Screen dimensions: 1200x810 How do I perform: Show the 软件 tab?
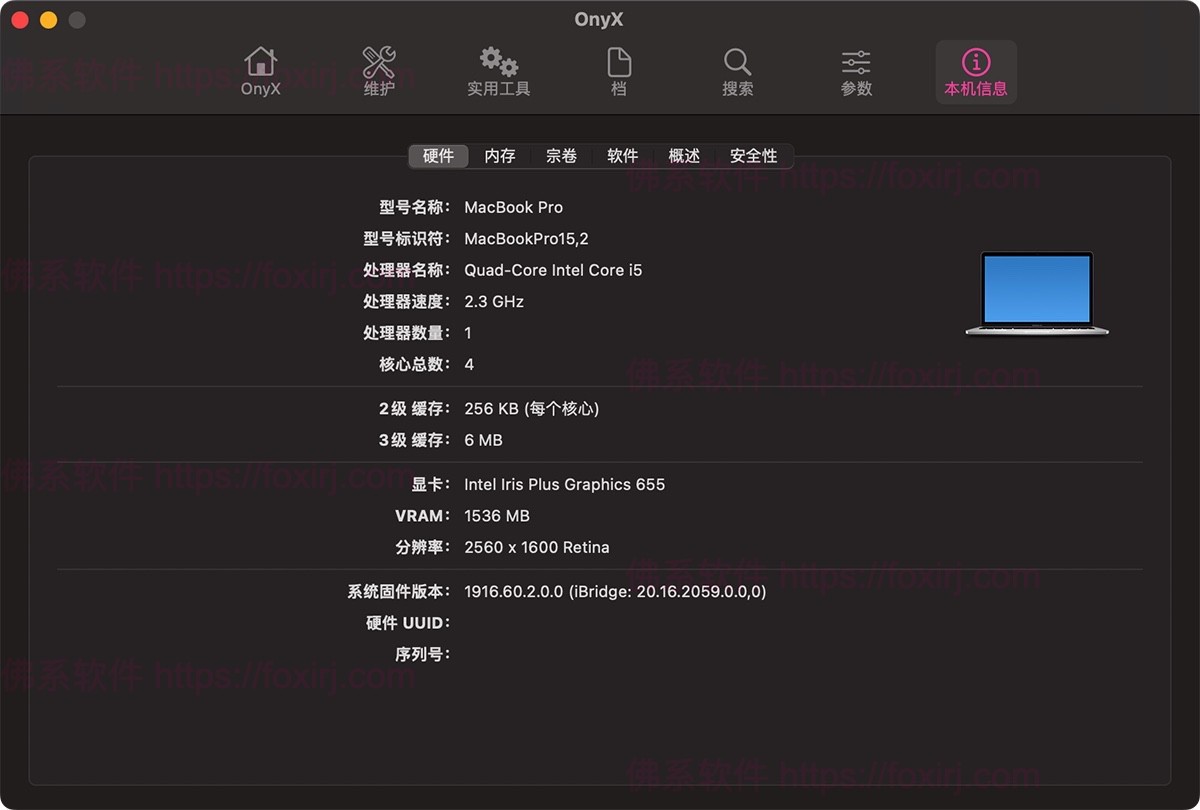click(x=622, y=156)
